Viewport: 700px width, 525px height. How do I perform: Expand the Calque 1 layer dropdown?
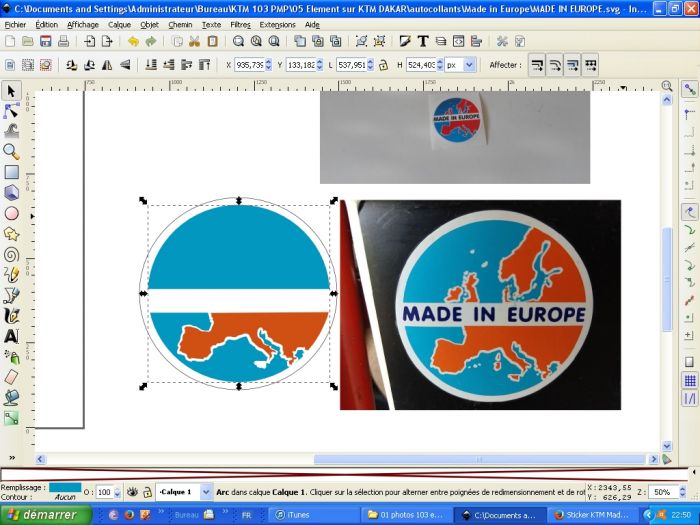[206, 492]
